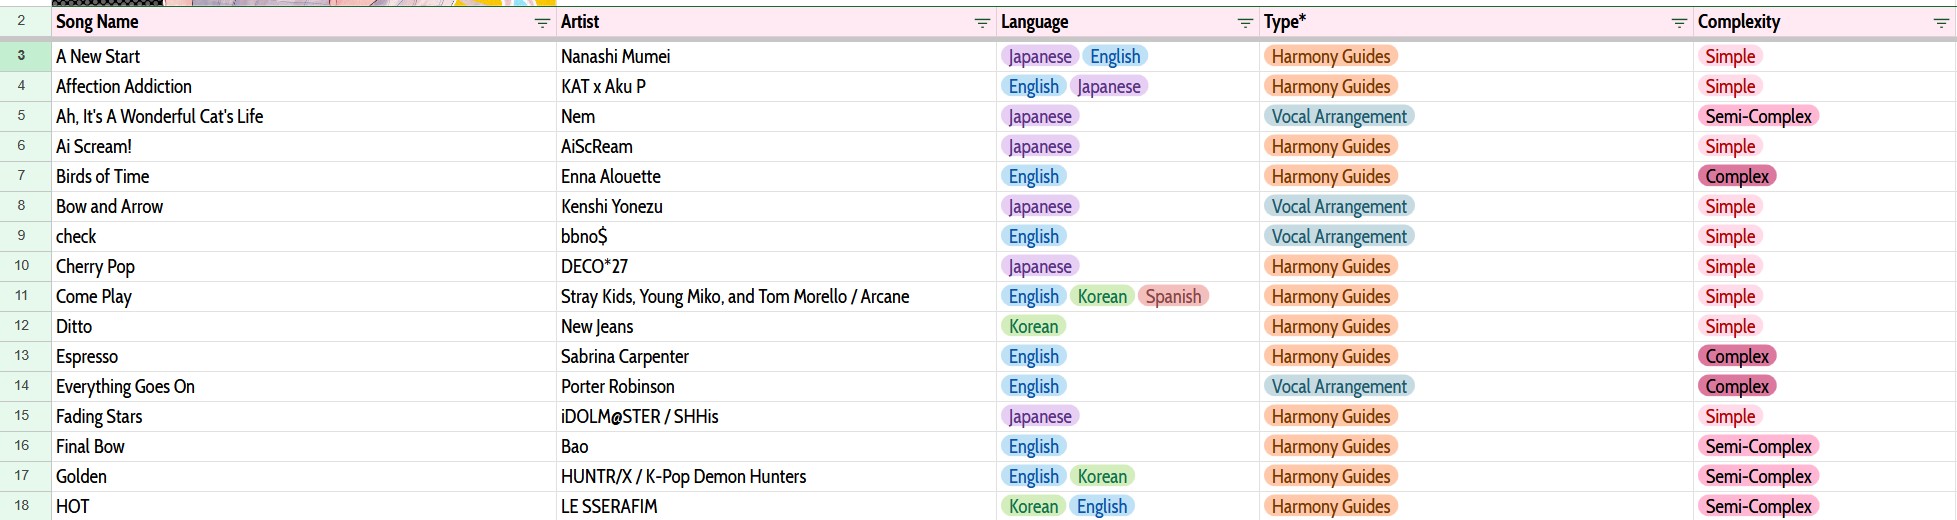Click the 'Ai Scream!' song cell

[304, 147]
